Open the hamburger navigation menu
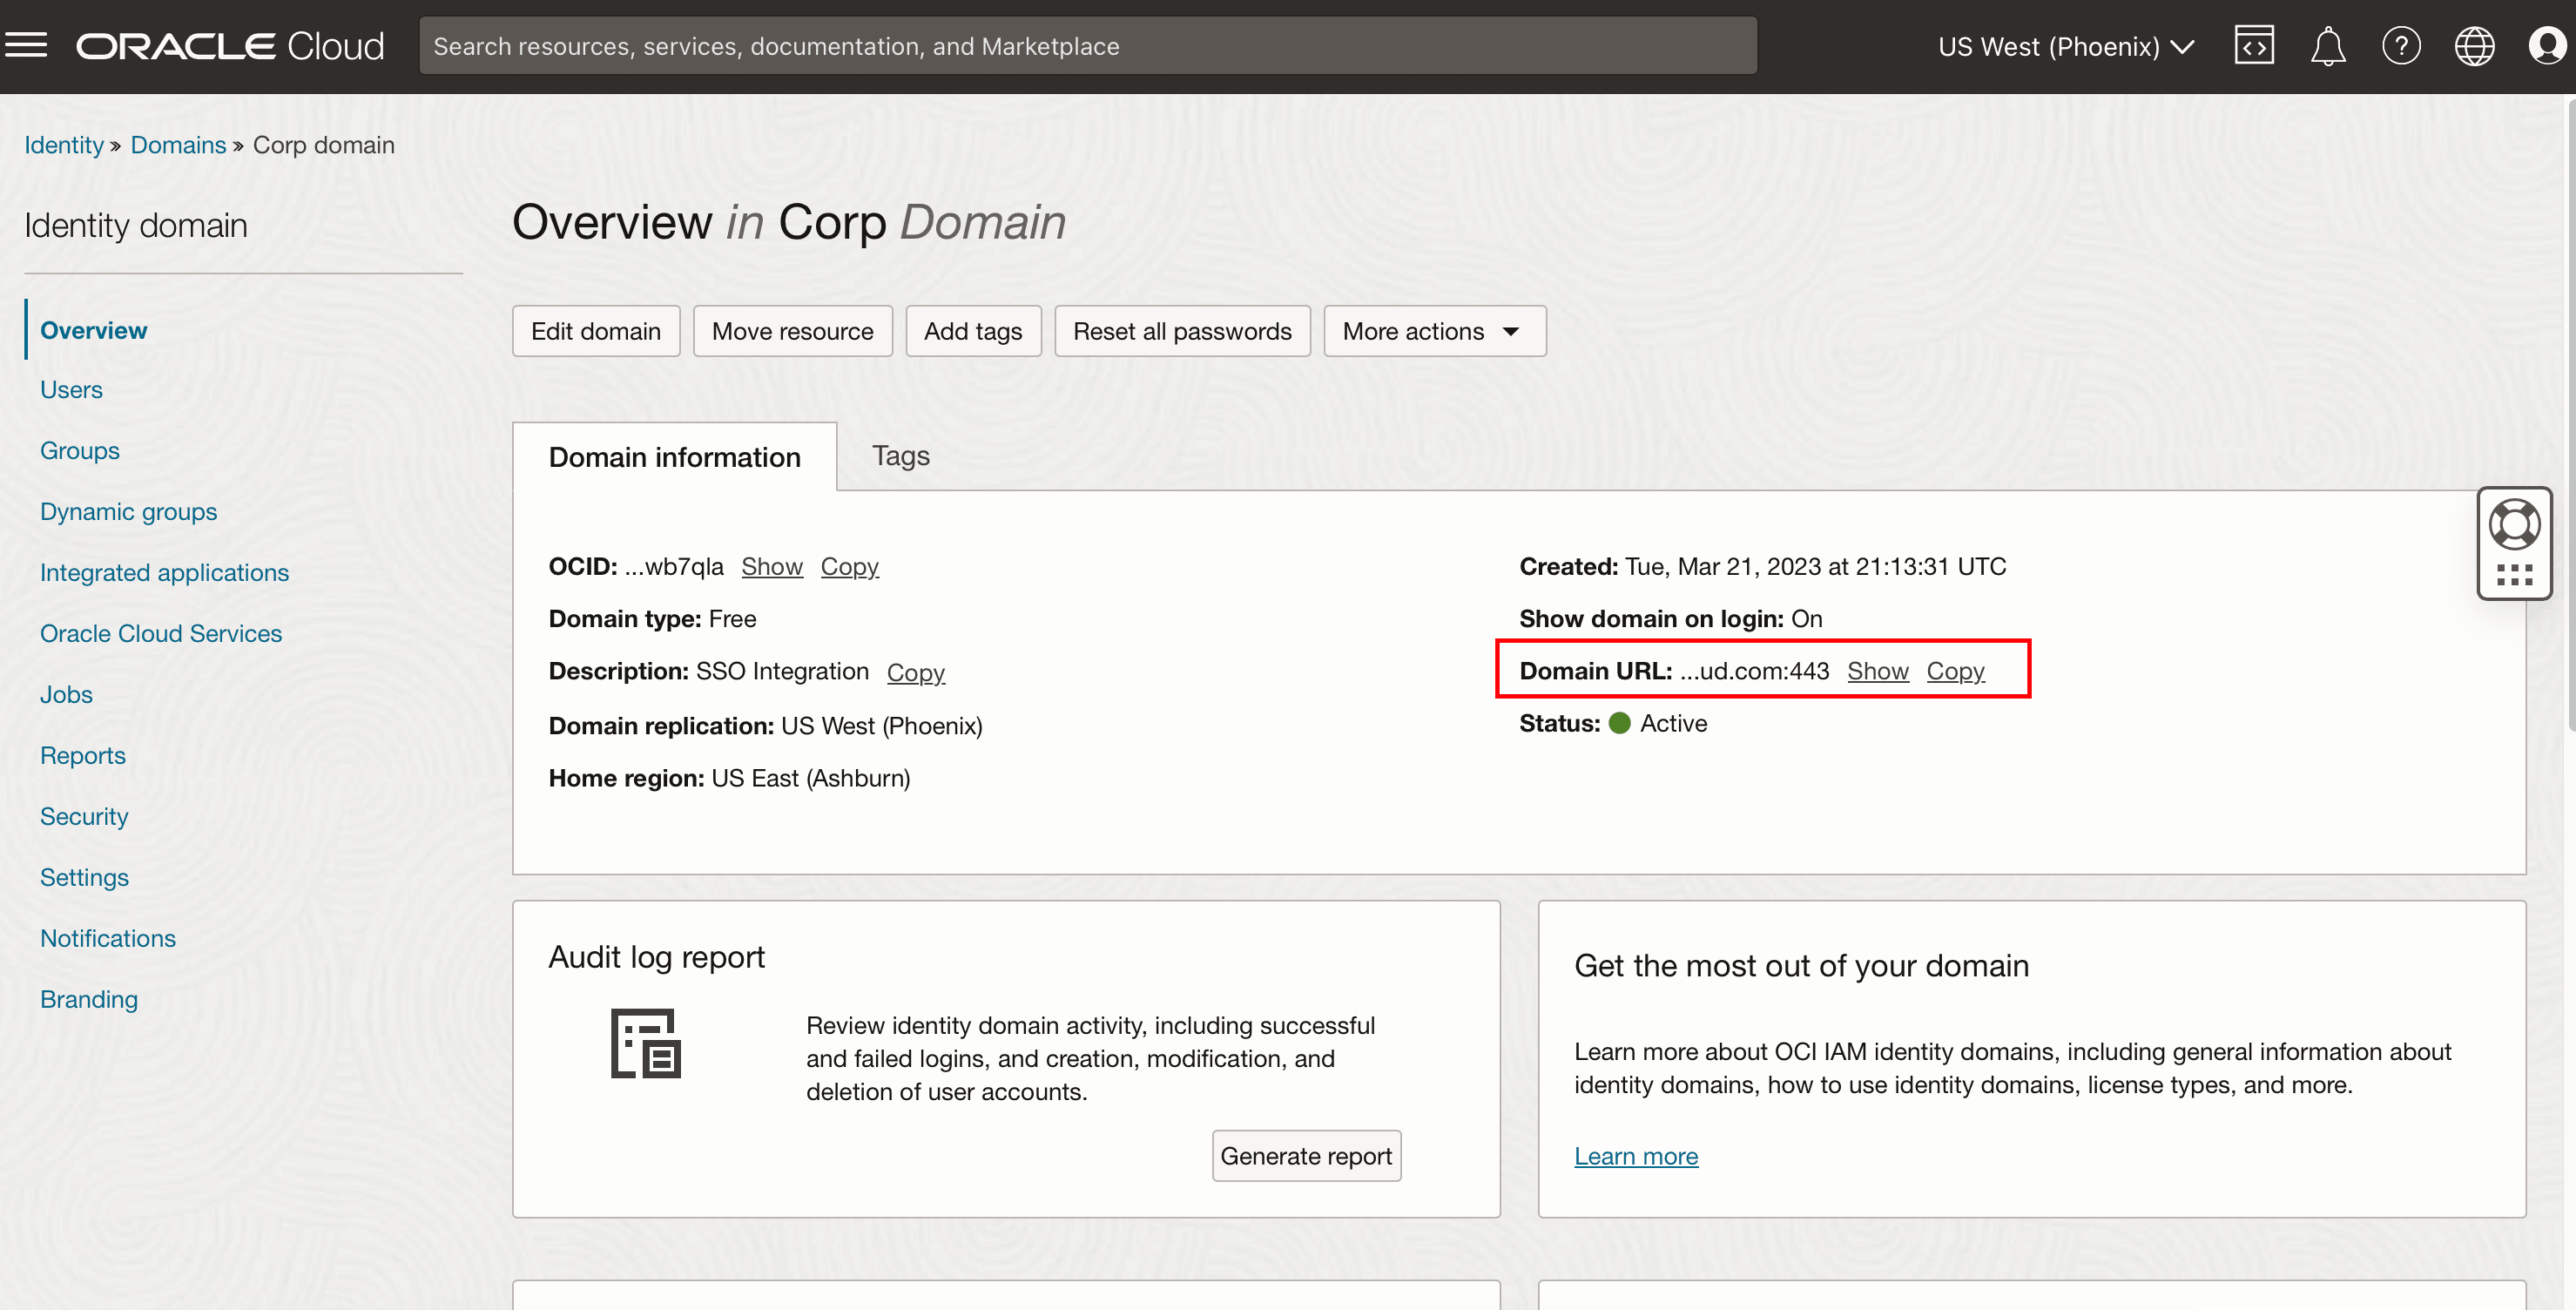The image size is (2576, 1310). [26, 46]
